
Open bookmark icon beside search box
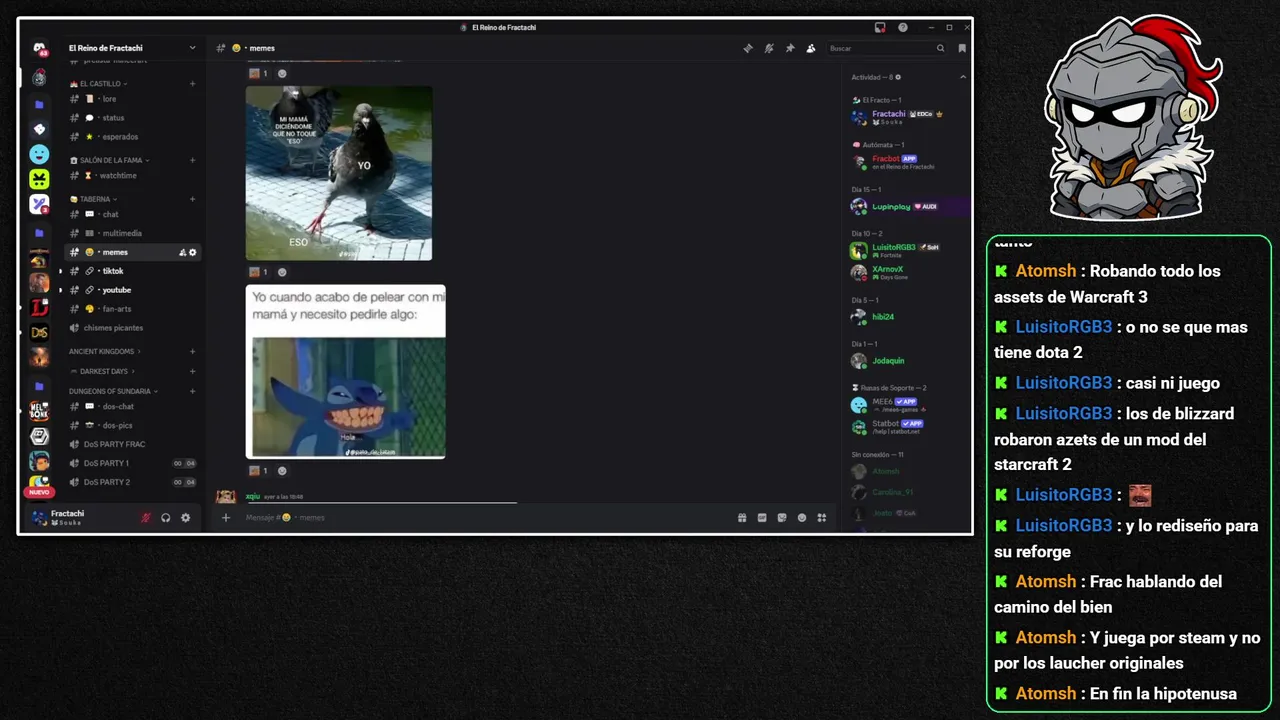pyautogui.click(x=962, y=48)
